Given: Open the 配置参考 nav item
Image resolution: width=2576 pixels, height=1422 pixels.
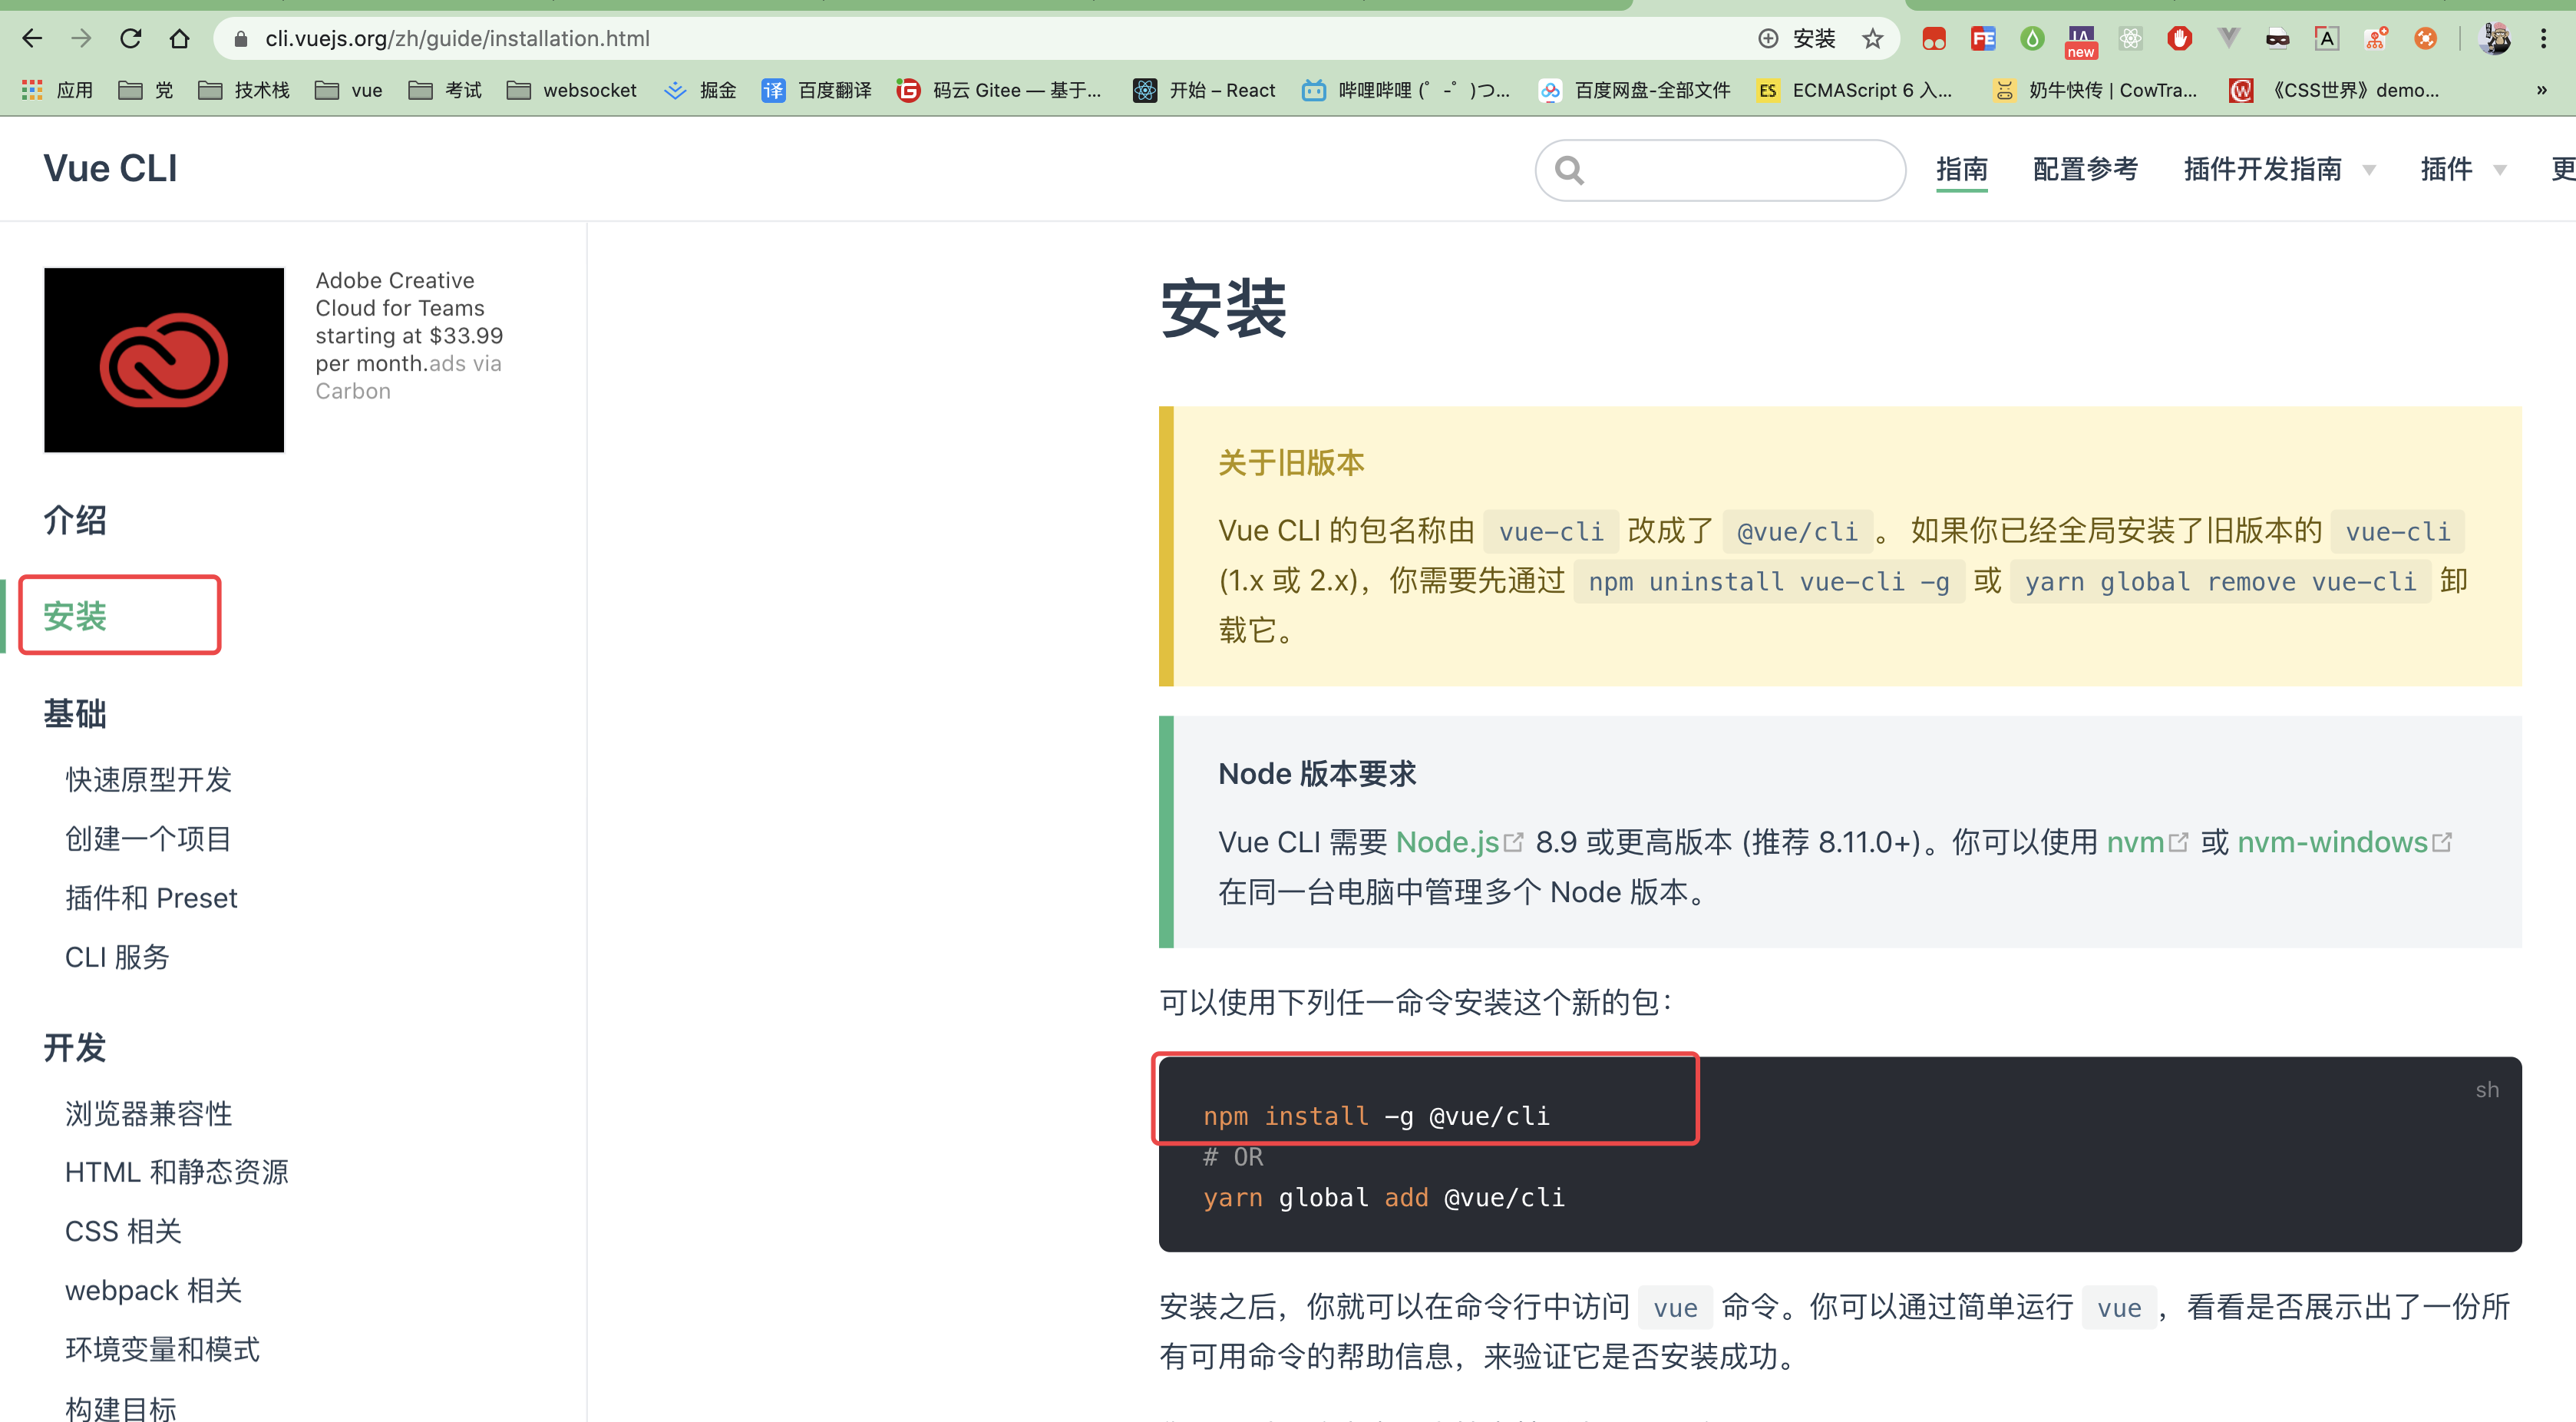Looking at the screenshot, I should 2085,169.
